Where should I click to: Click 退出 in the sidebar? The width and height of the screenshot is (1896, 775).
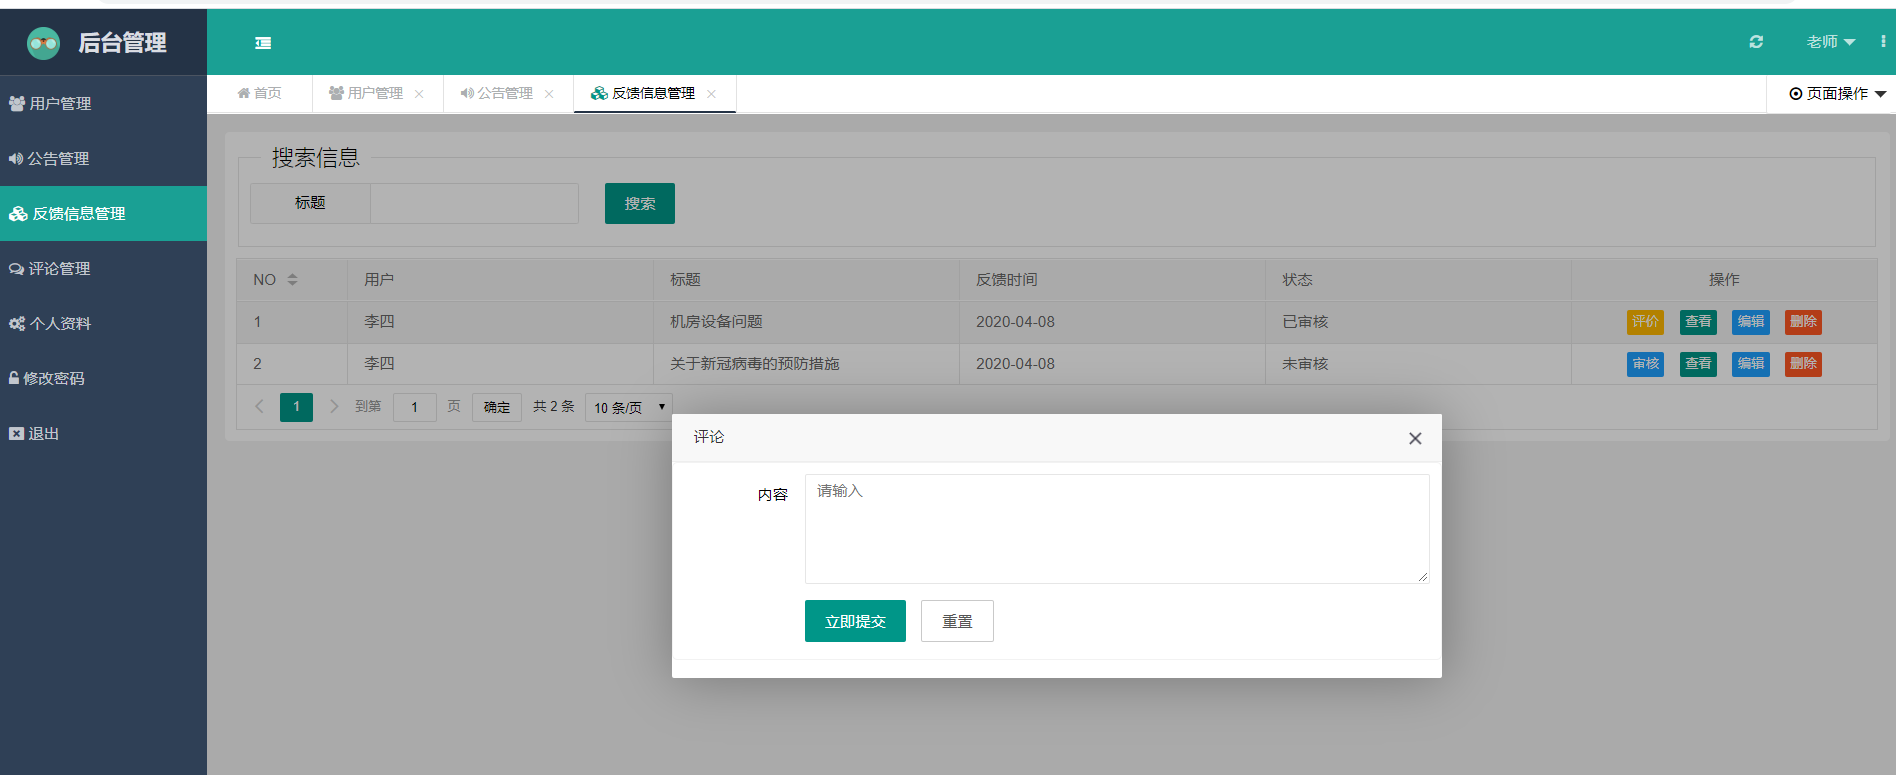[x=103, y=434]
